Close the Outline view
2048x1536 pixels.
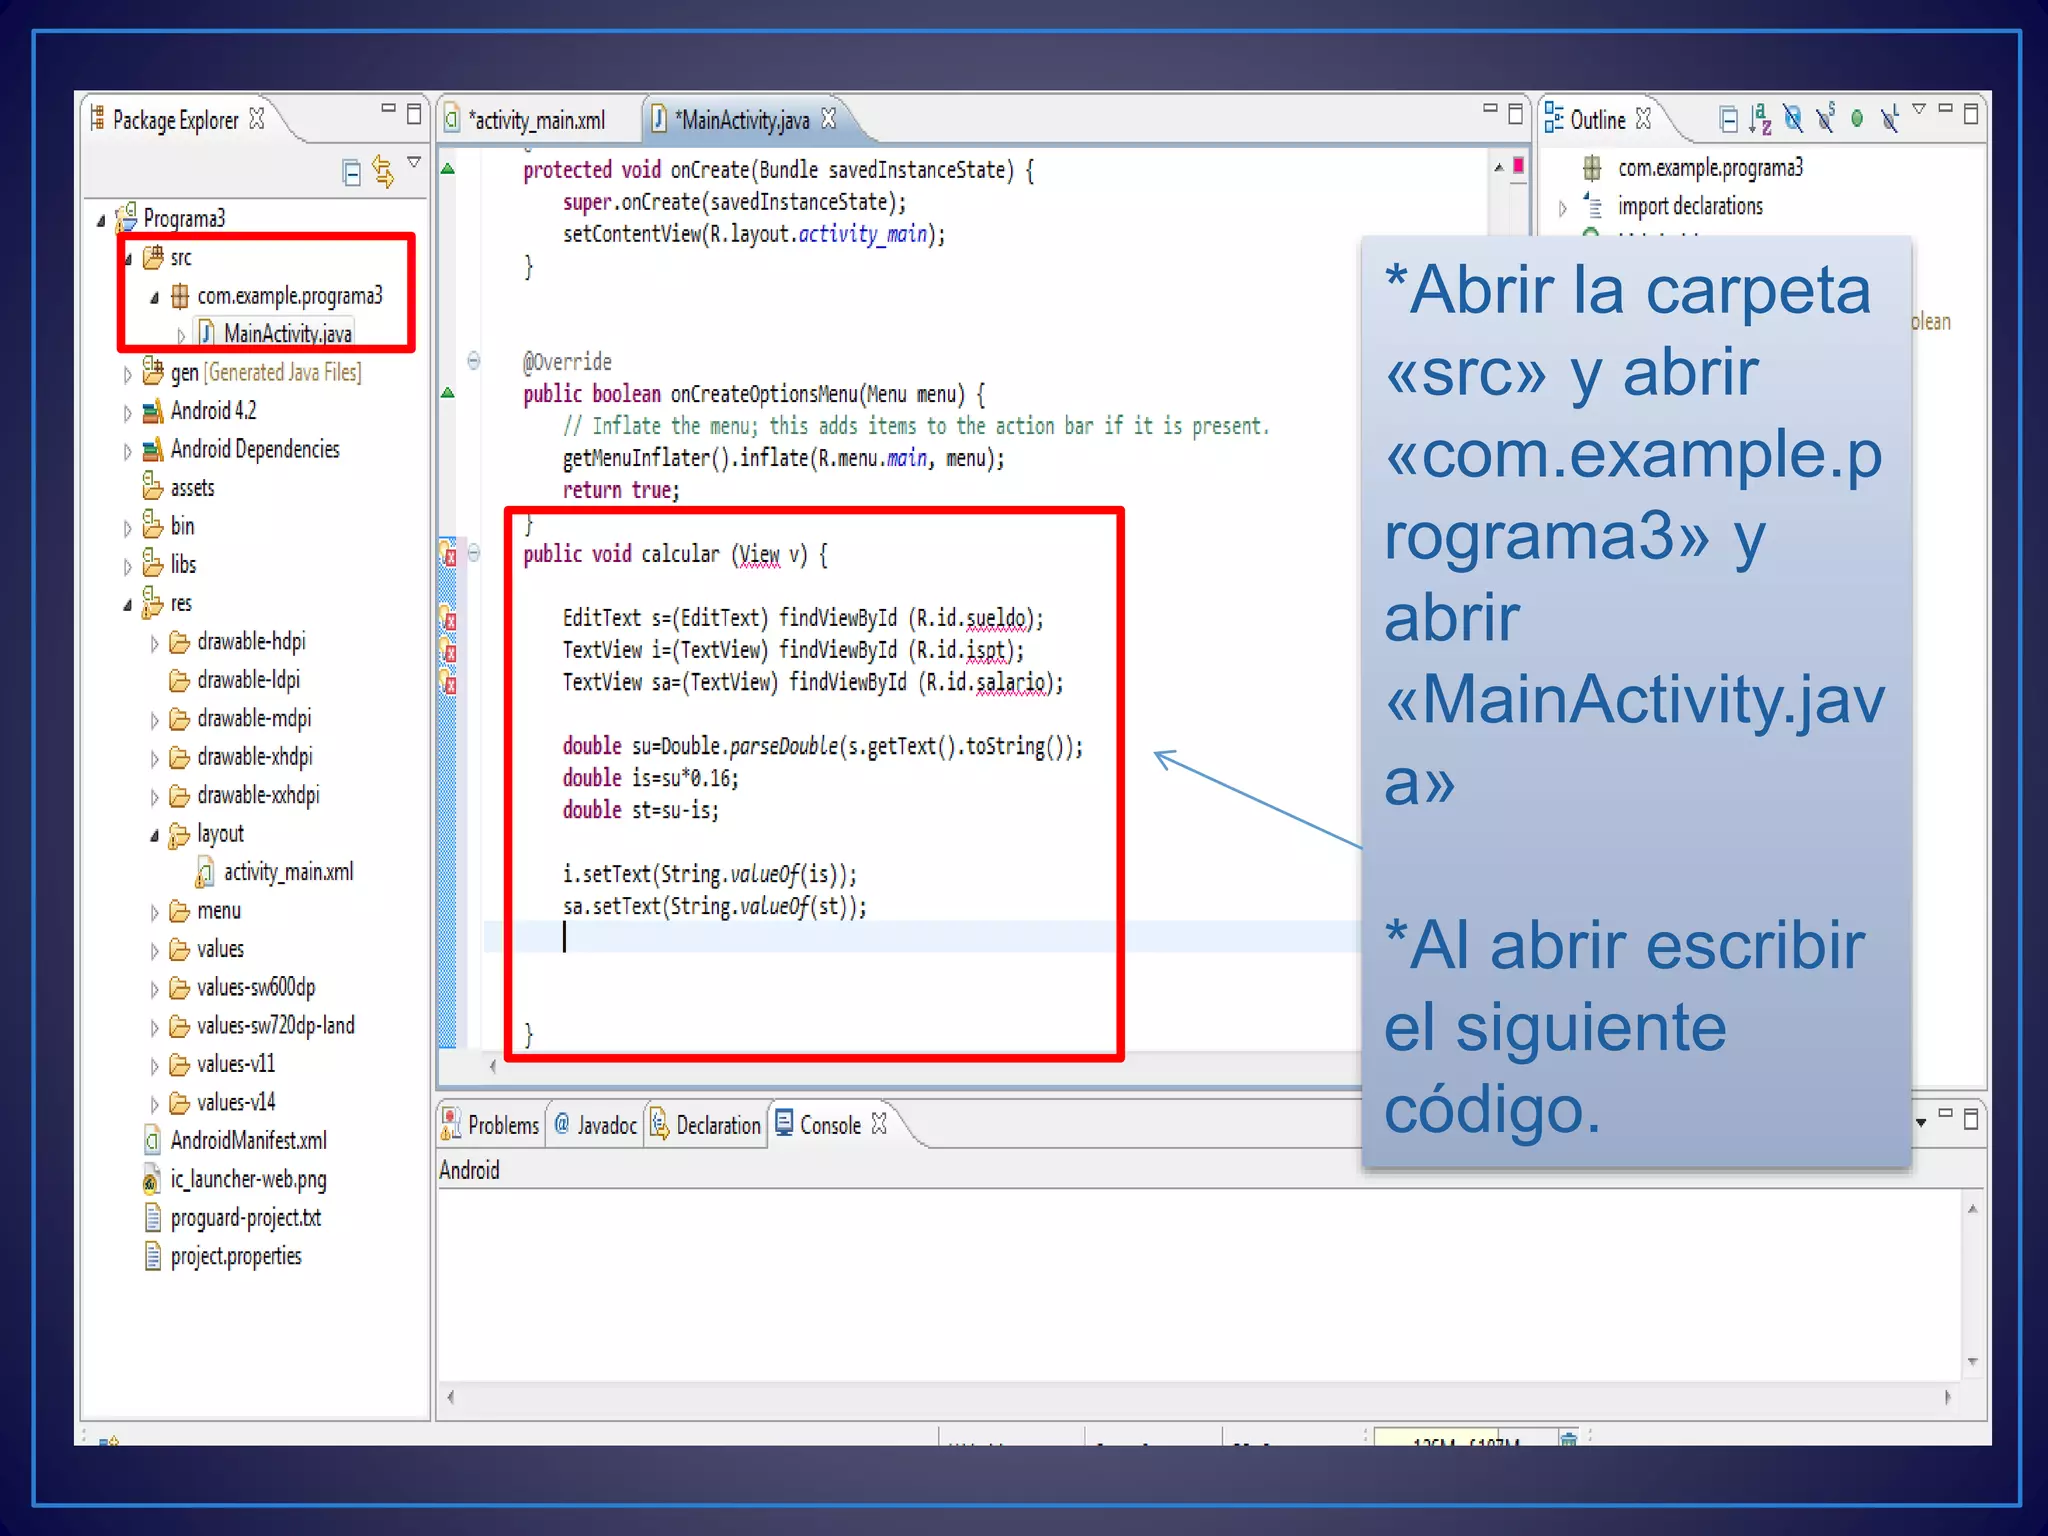point(1643,119)
